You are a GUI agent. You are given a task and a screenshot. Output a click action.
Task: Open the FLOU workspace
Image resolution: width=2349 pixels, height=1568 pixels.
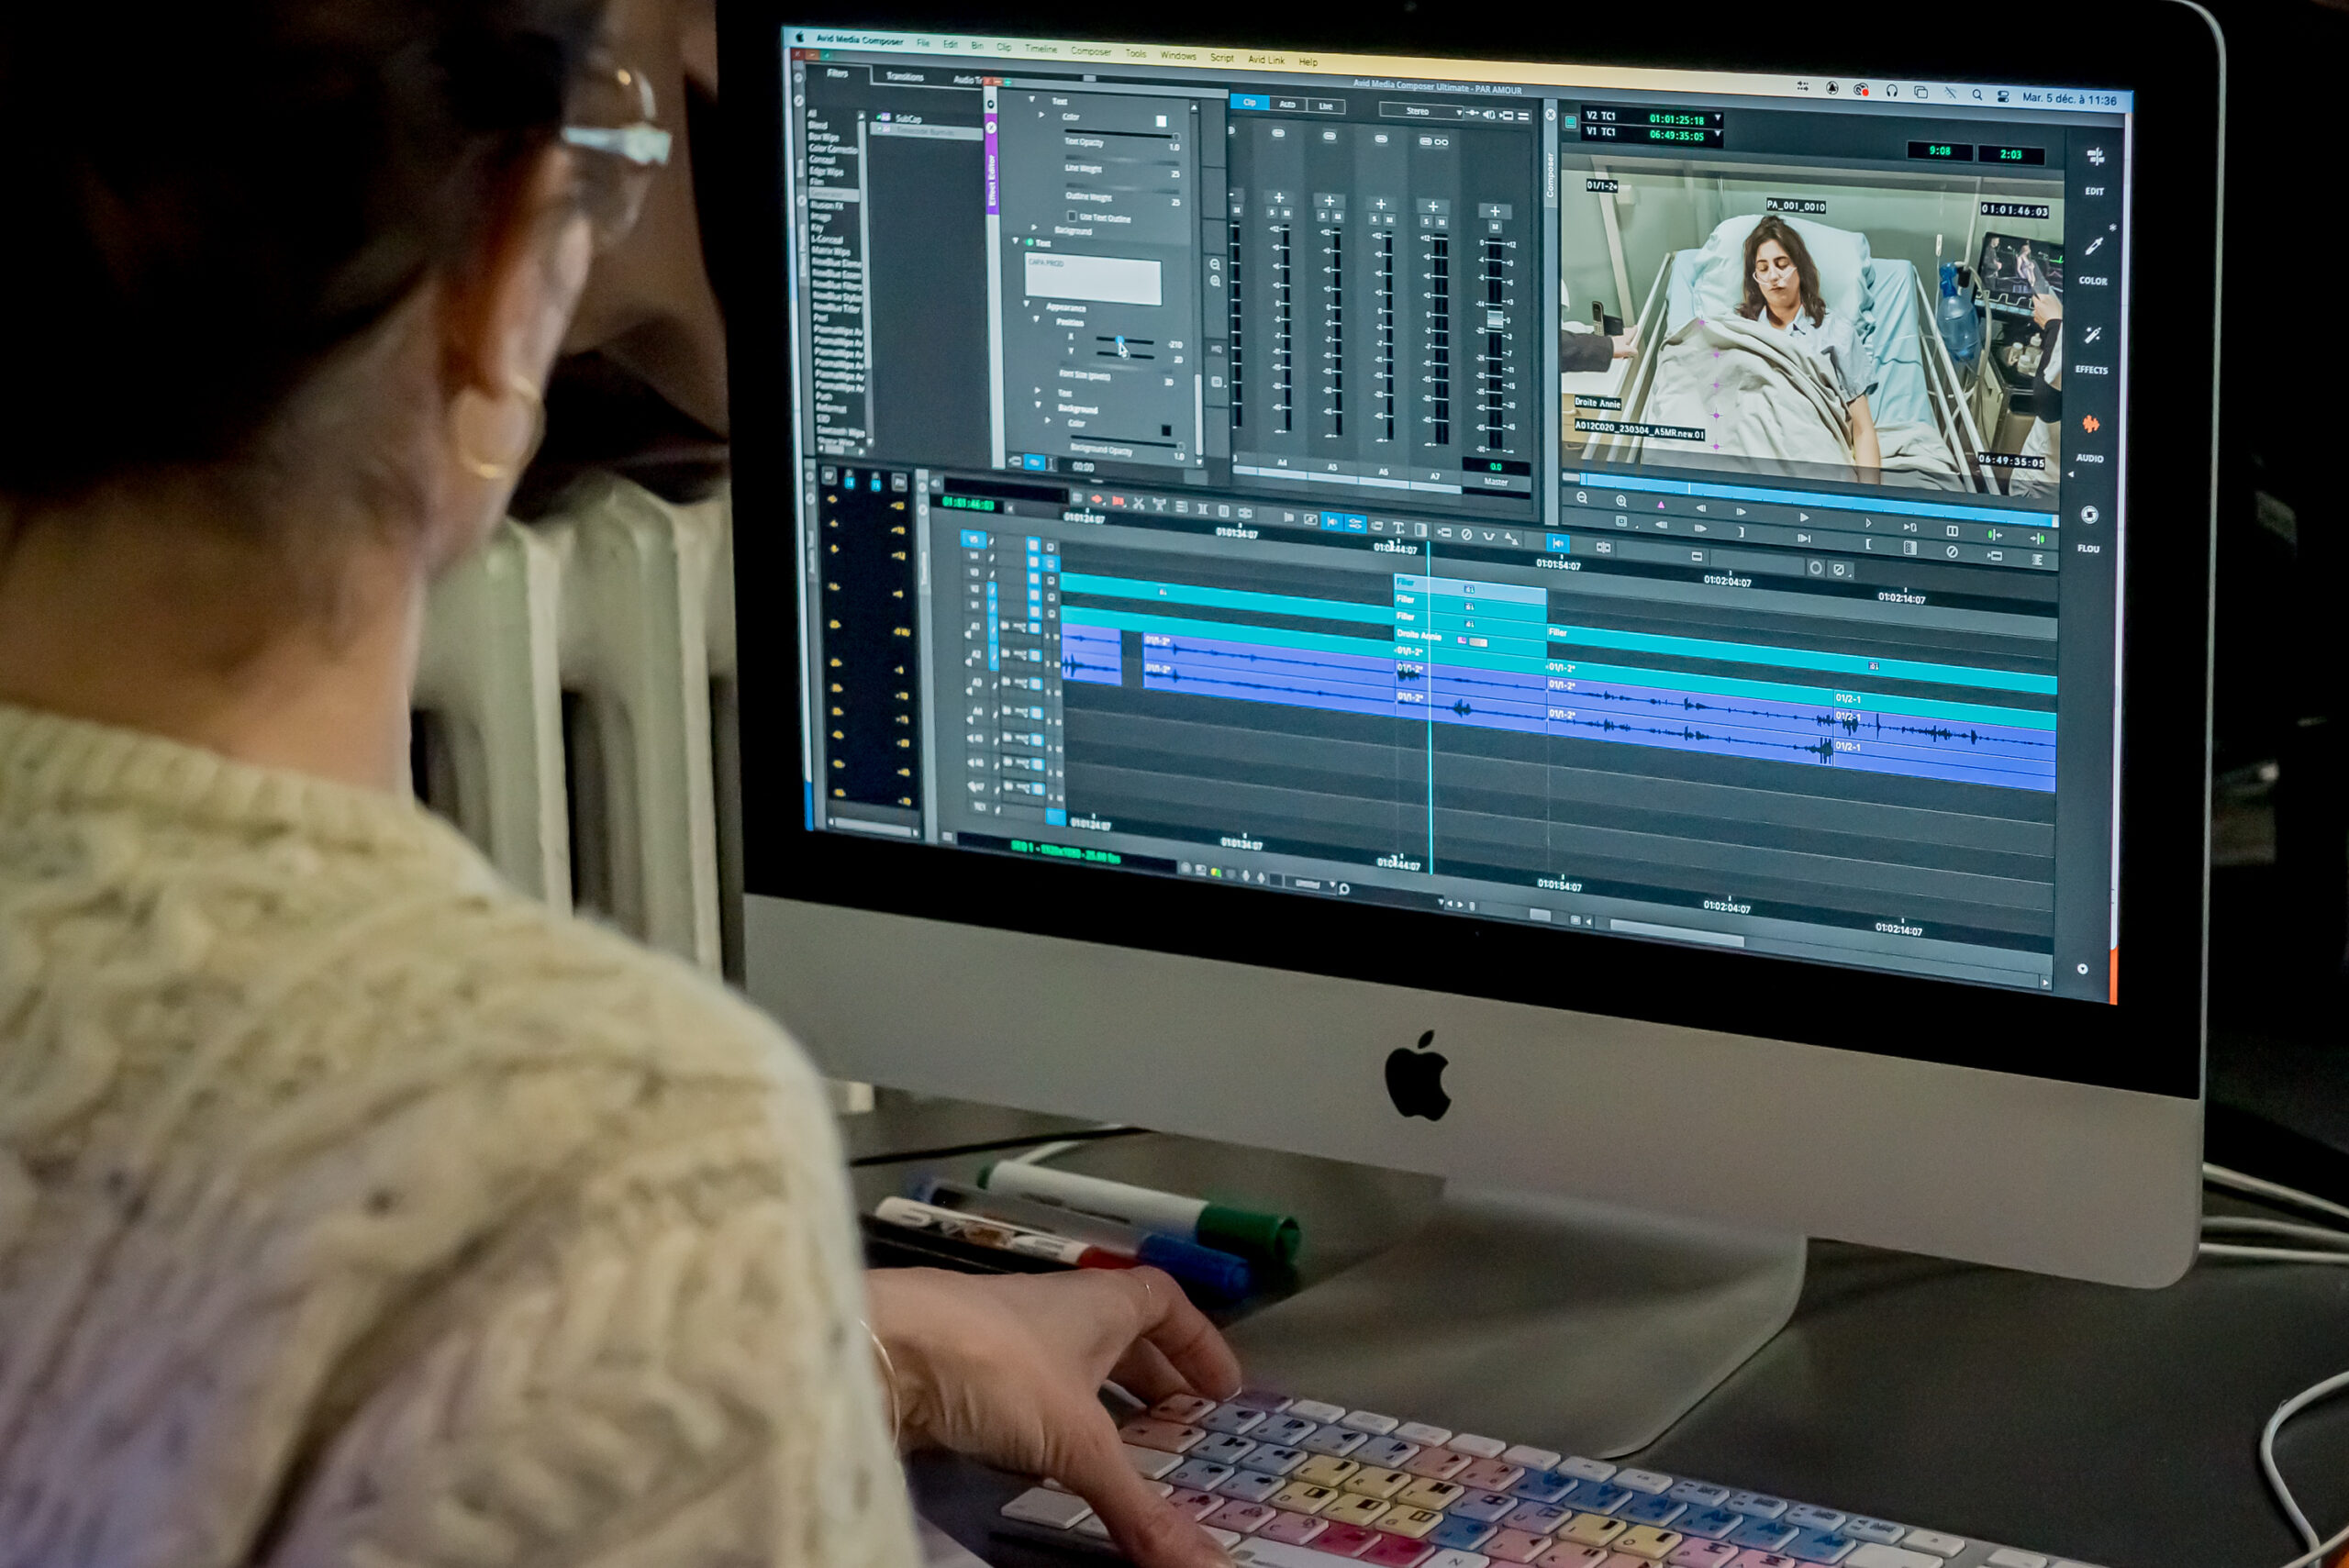2089,526
